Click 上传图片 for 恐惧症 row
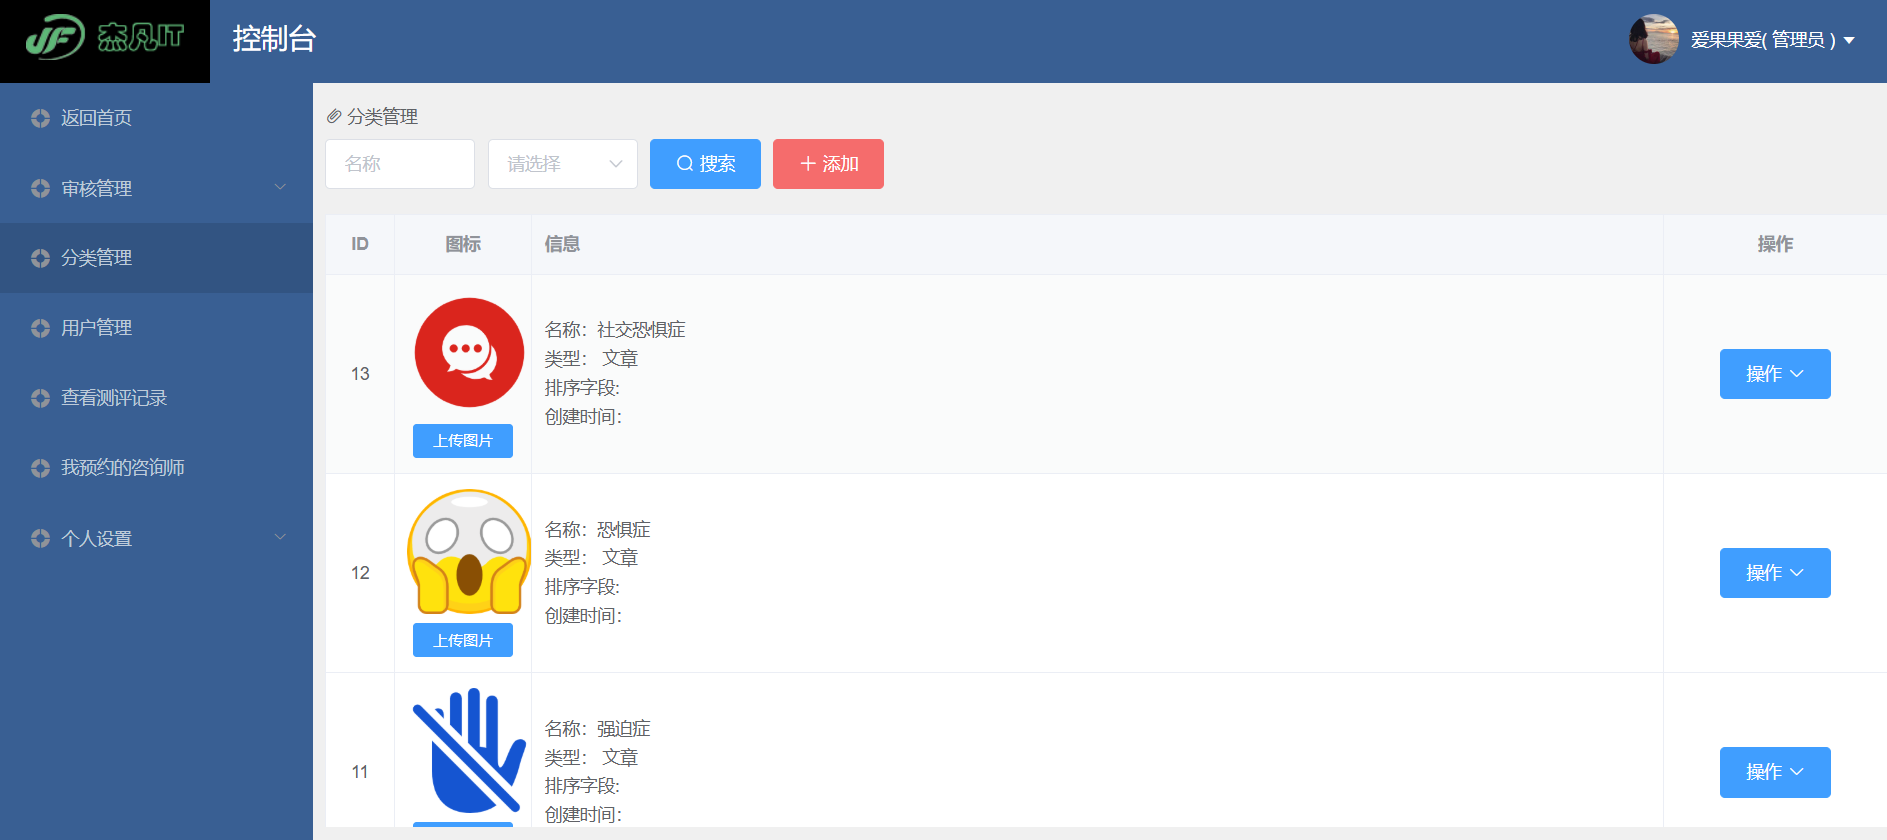The image size is (1887, 840). coord(463,640)
